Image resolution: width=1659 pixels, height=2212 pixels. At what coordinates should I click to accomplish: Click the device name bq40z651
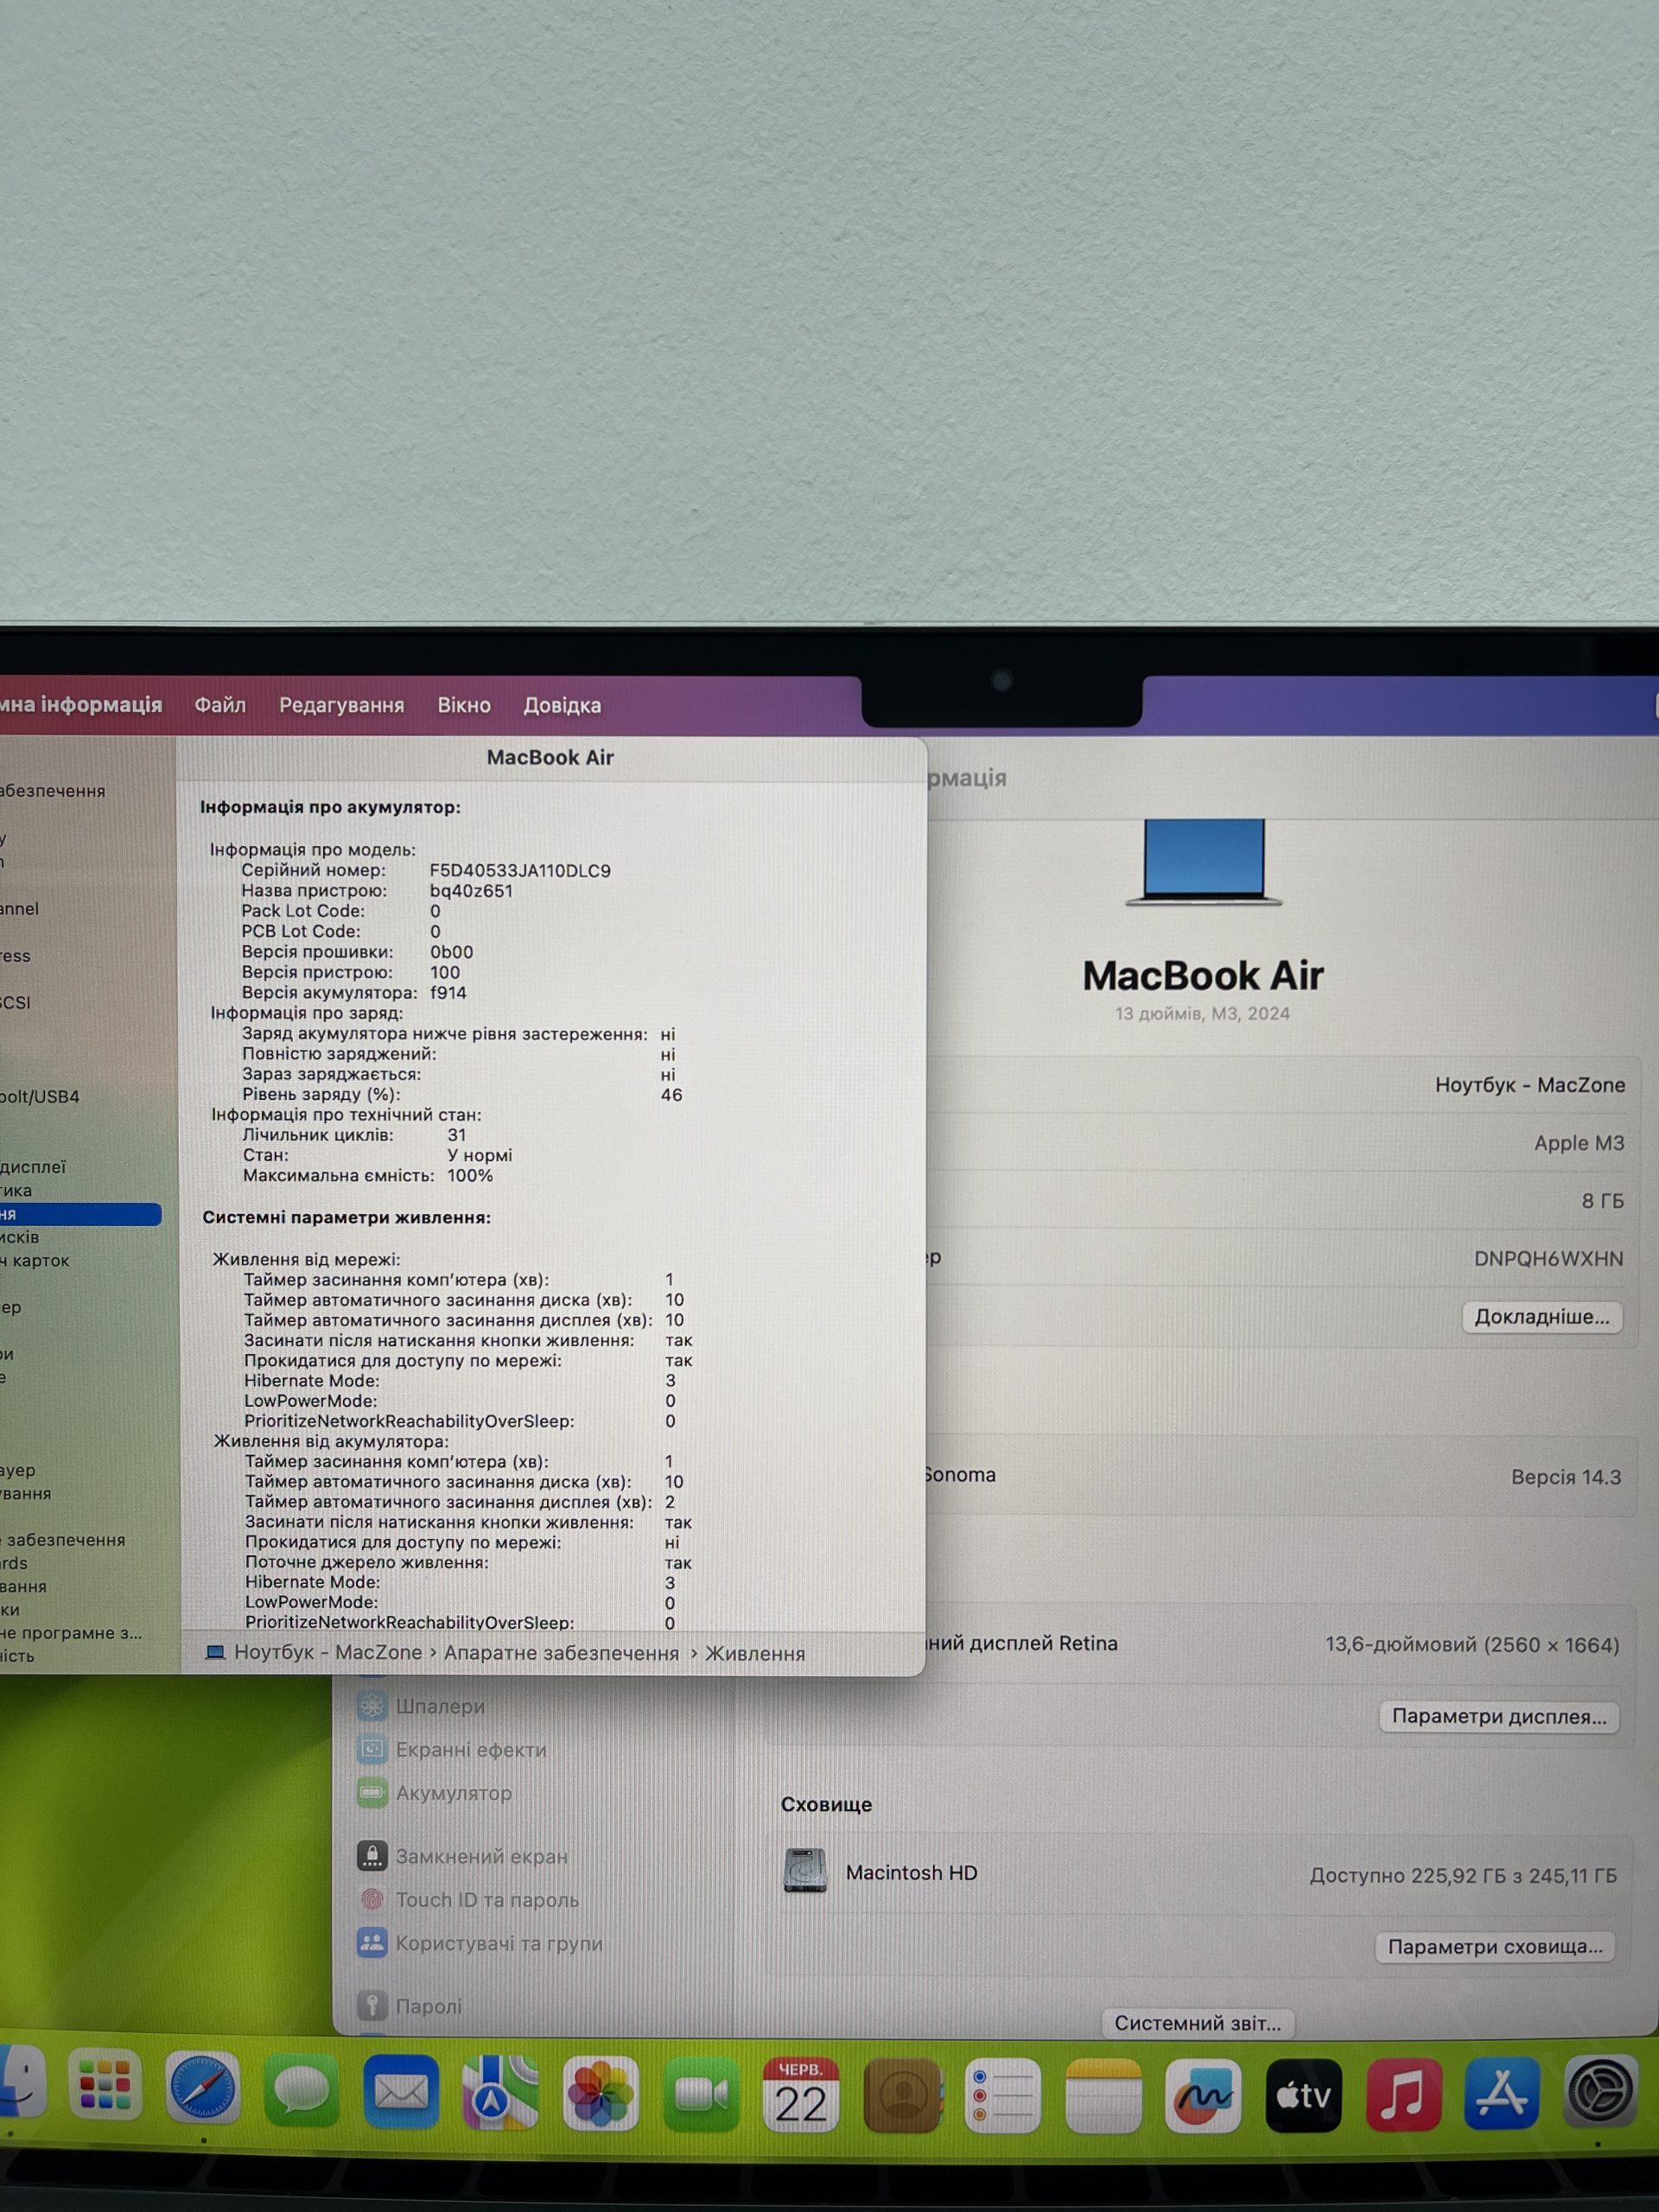(471, 890)
